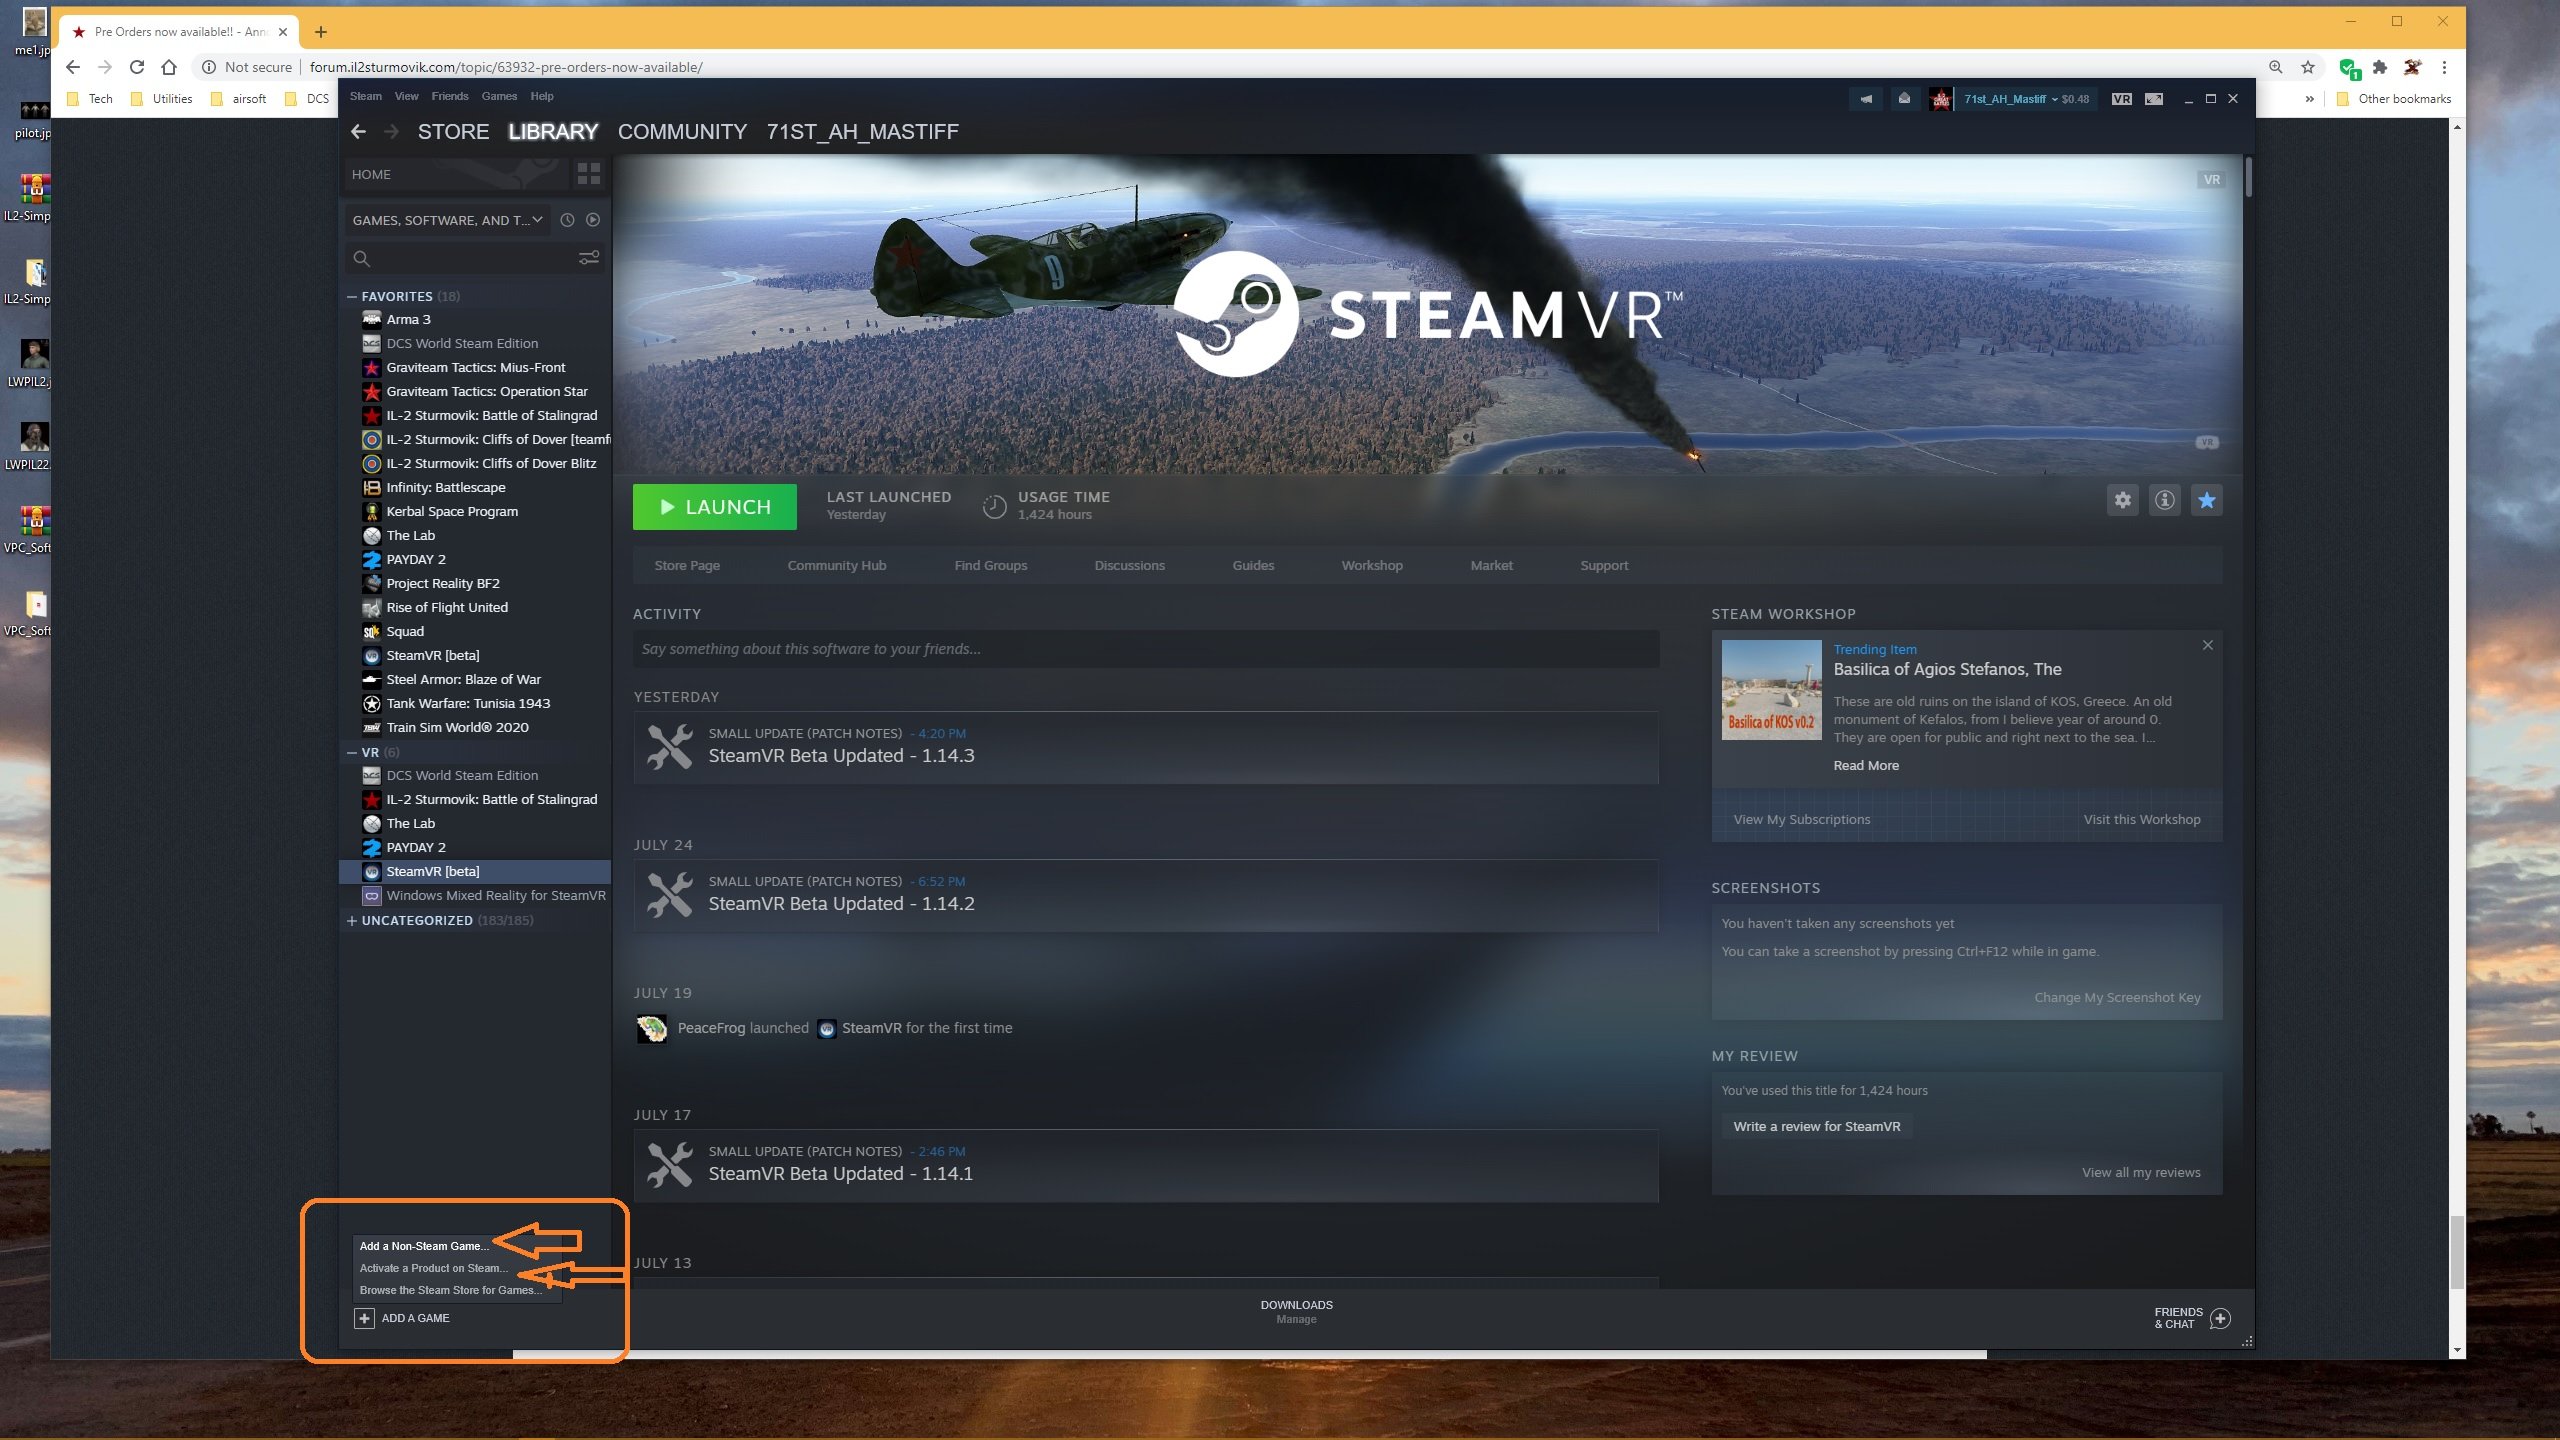Open the Games, Software dropdown filter
This screenshot has width=2560, height=1440.
(x=448, y=220)
